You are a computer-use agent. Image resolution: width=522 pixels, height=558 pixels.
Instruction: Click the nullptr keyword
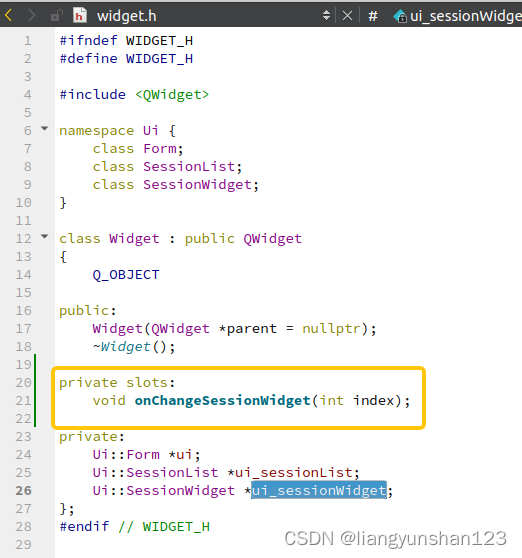[x=331, y=329]
